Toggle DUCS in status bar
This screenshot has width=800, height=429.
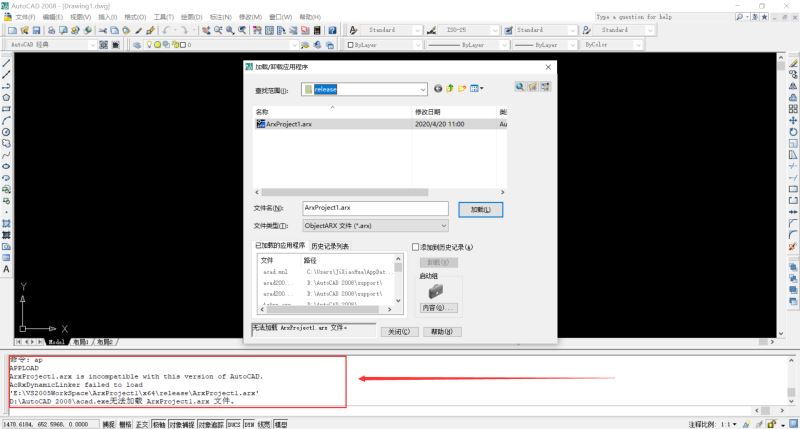click(x=234, y=424)
